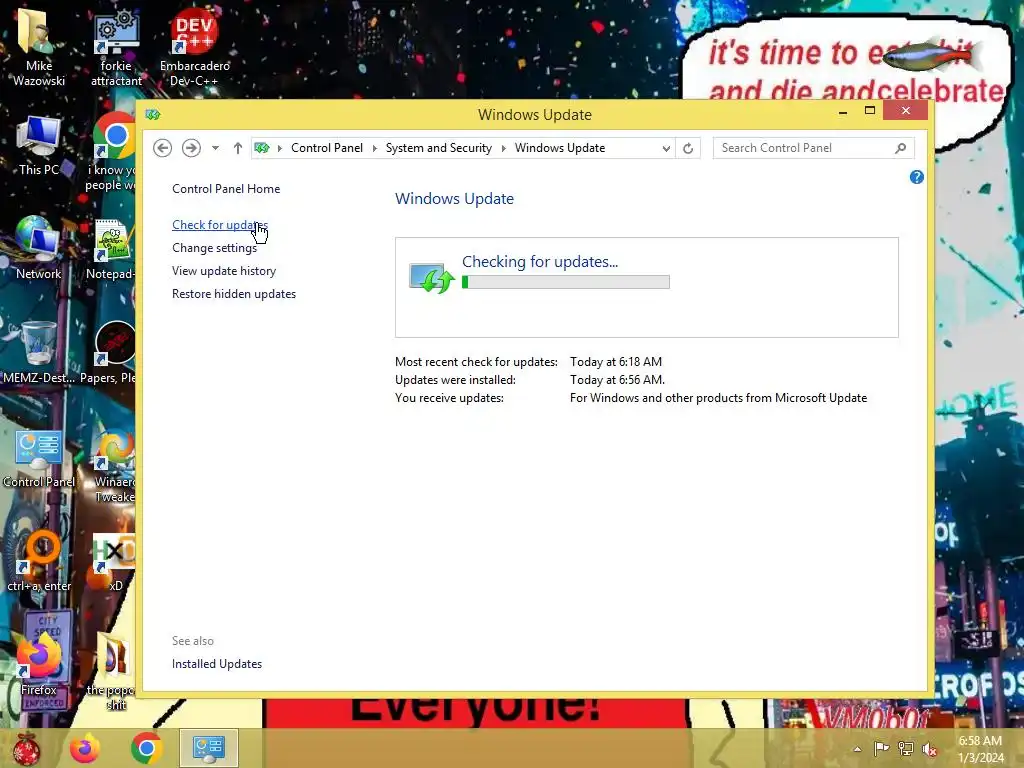The image size is (1024, 768).
Task: Open Control Panel Home link
Action: pos(226,189)
